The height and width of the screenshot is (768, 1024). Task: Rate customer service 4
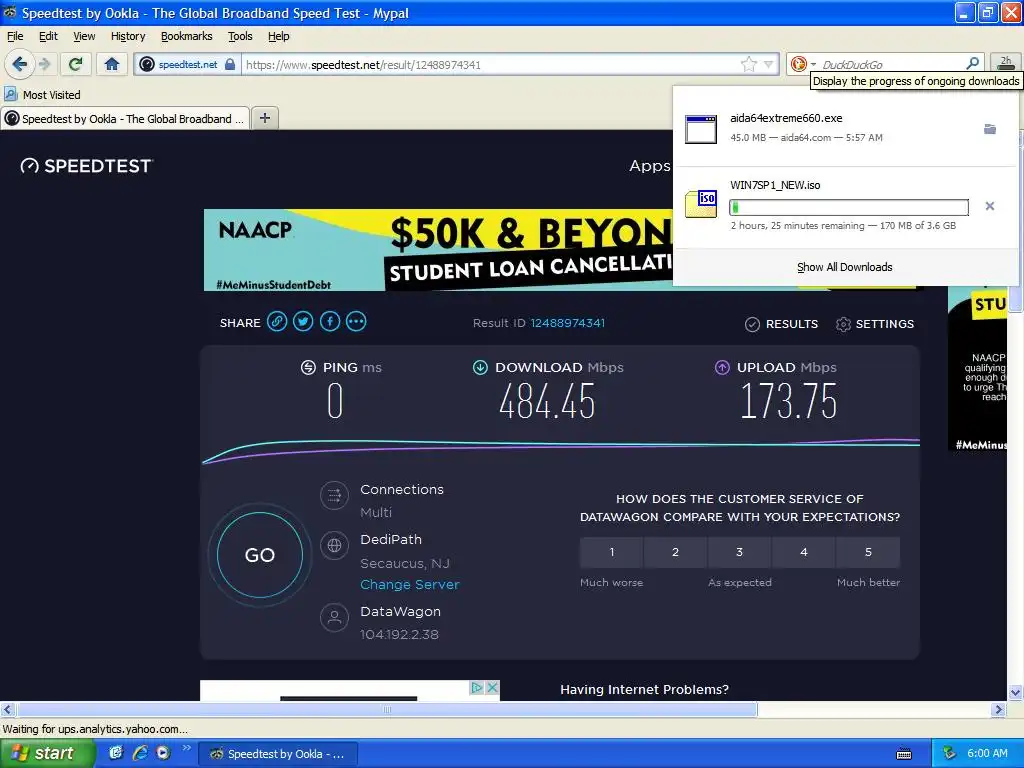coord(804,552)
